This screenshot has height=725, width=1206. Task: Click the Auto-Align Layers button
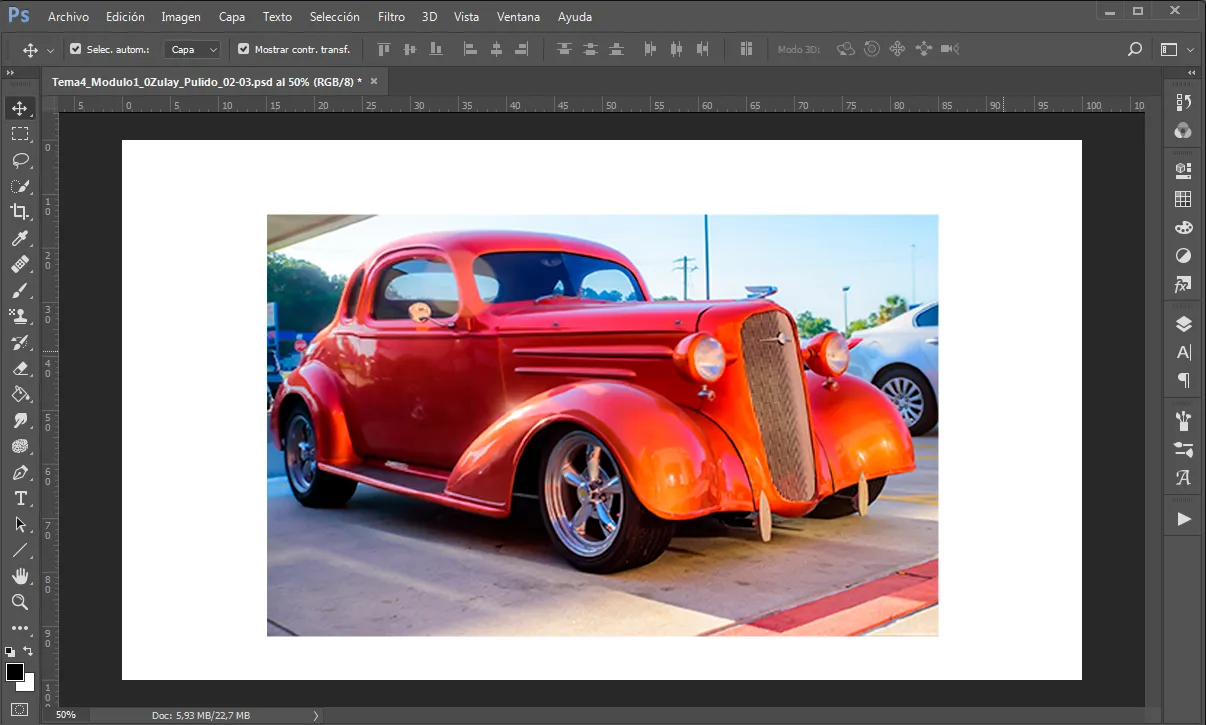[x=746, y=49]
